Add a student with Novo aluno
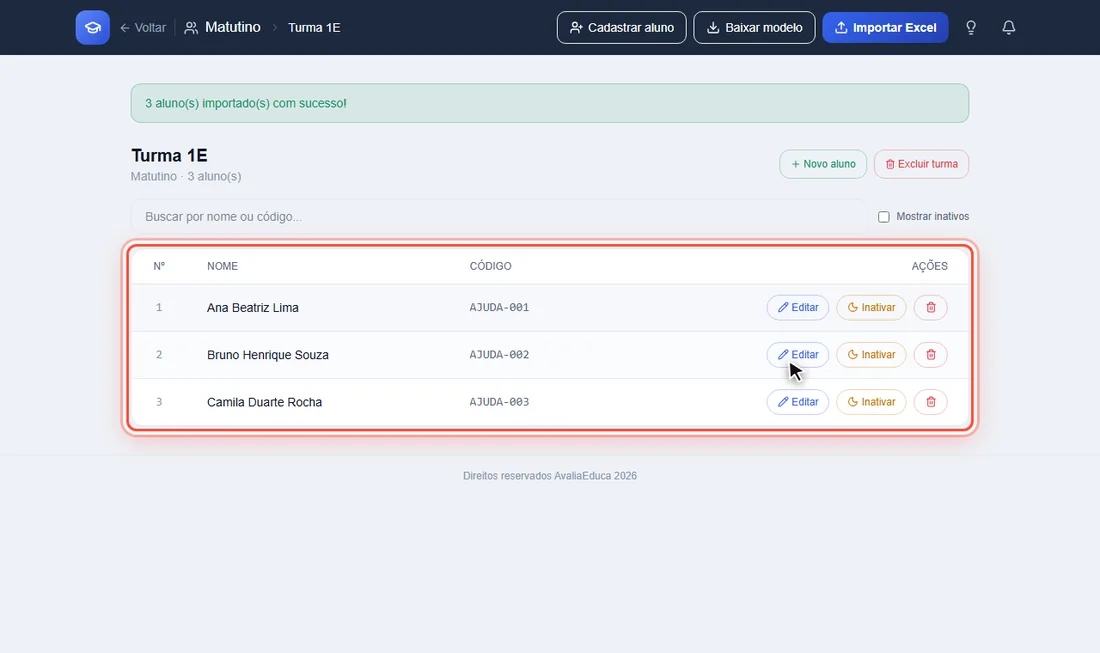Image resolution: width=1100 pixels, height=653 pixels. tap(823, 164)
